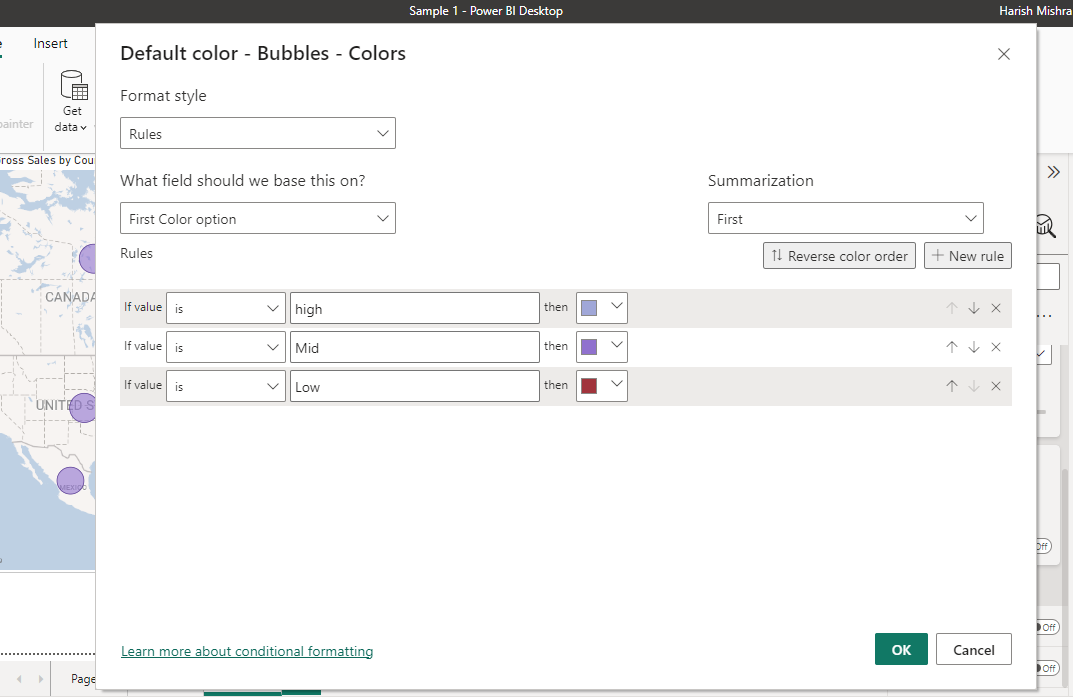Move the Mid rule down
This screenshot has width=1073, height=697.
974,347
